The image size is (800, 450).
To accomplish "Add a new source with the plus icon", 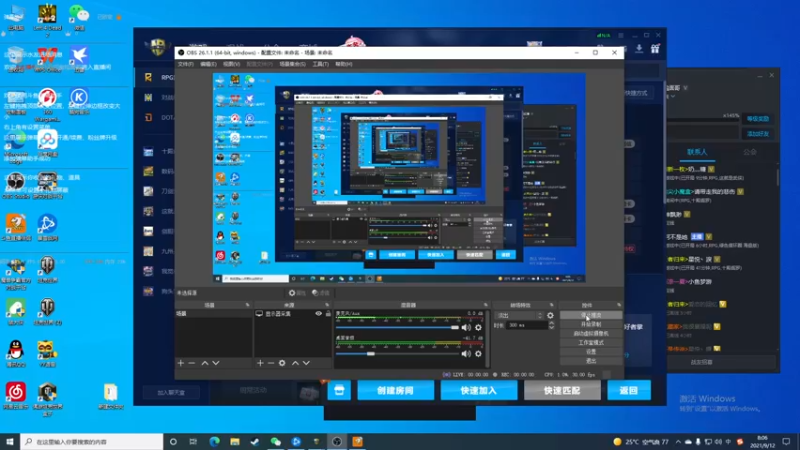I will (x=260, y=363).
